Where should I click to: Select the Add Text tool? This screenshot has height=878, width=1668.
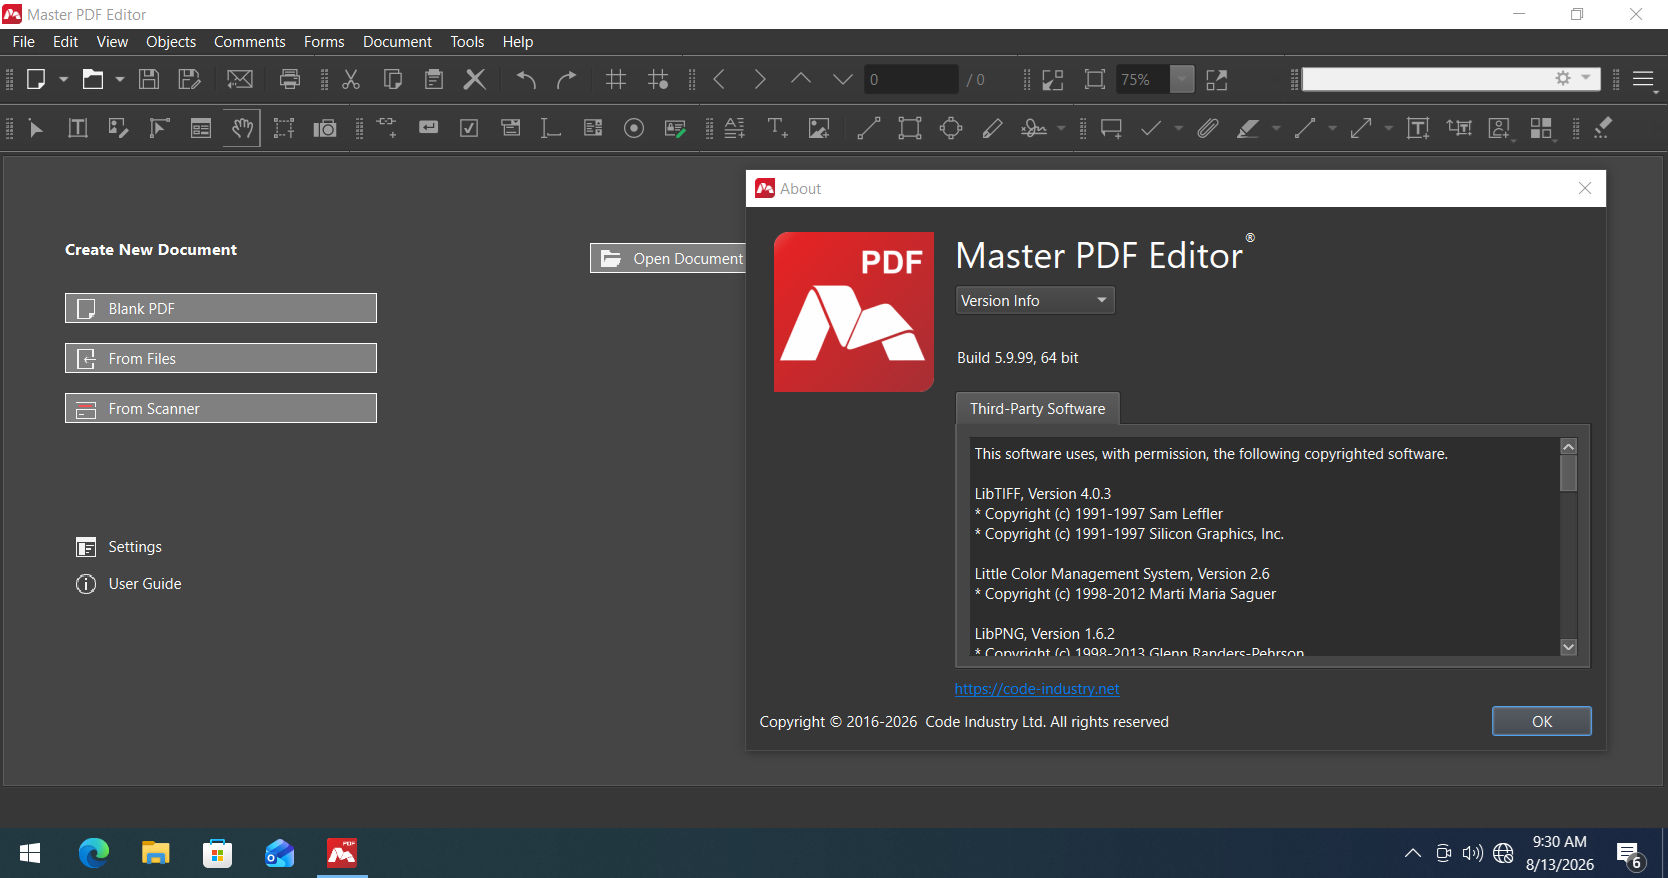(777, 128)
